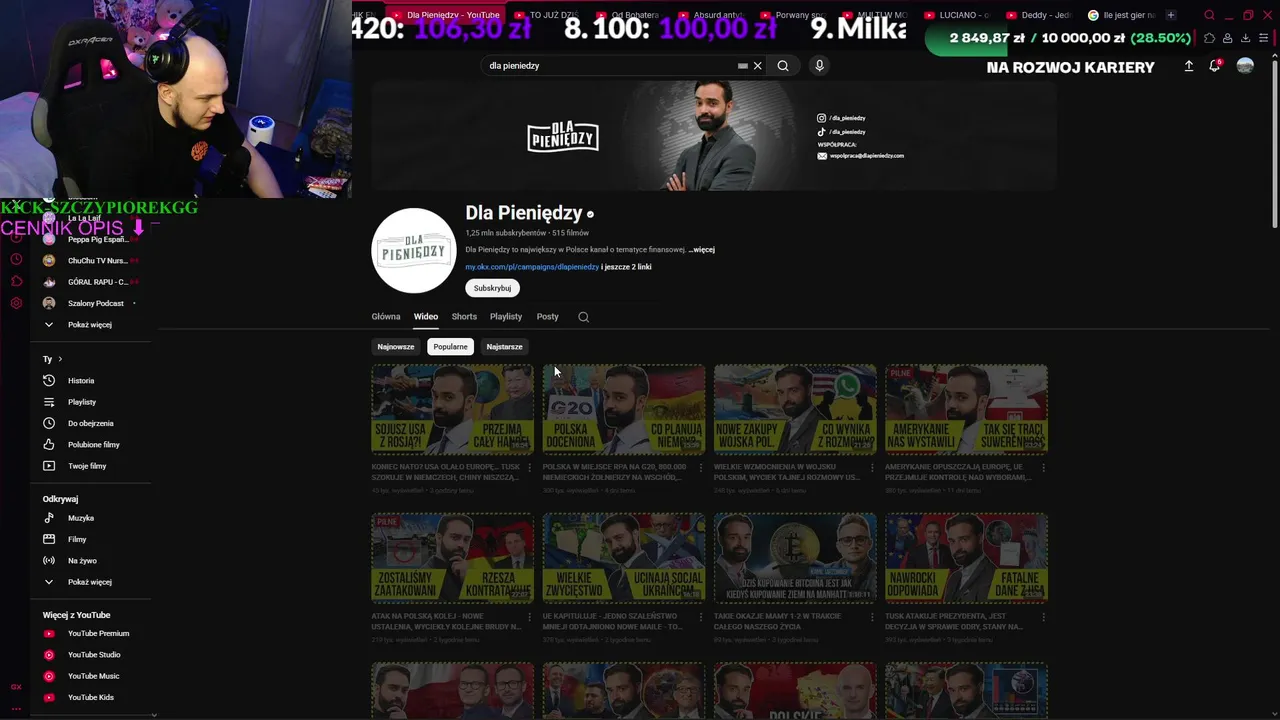This screenshot has width=1280, height=720.
Task: Activate voice search microphone
Action: pyautogui.click(x=819, y=66)
